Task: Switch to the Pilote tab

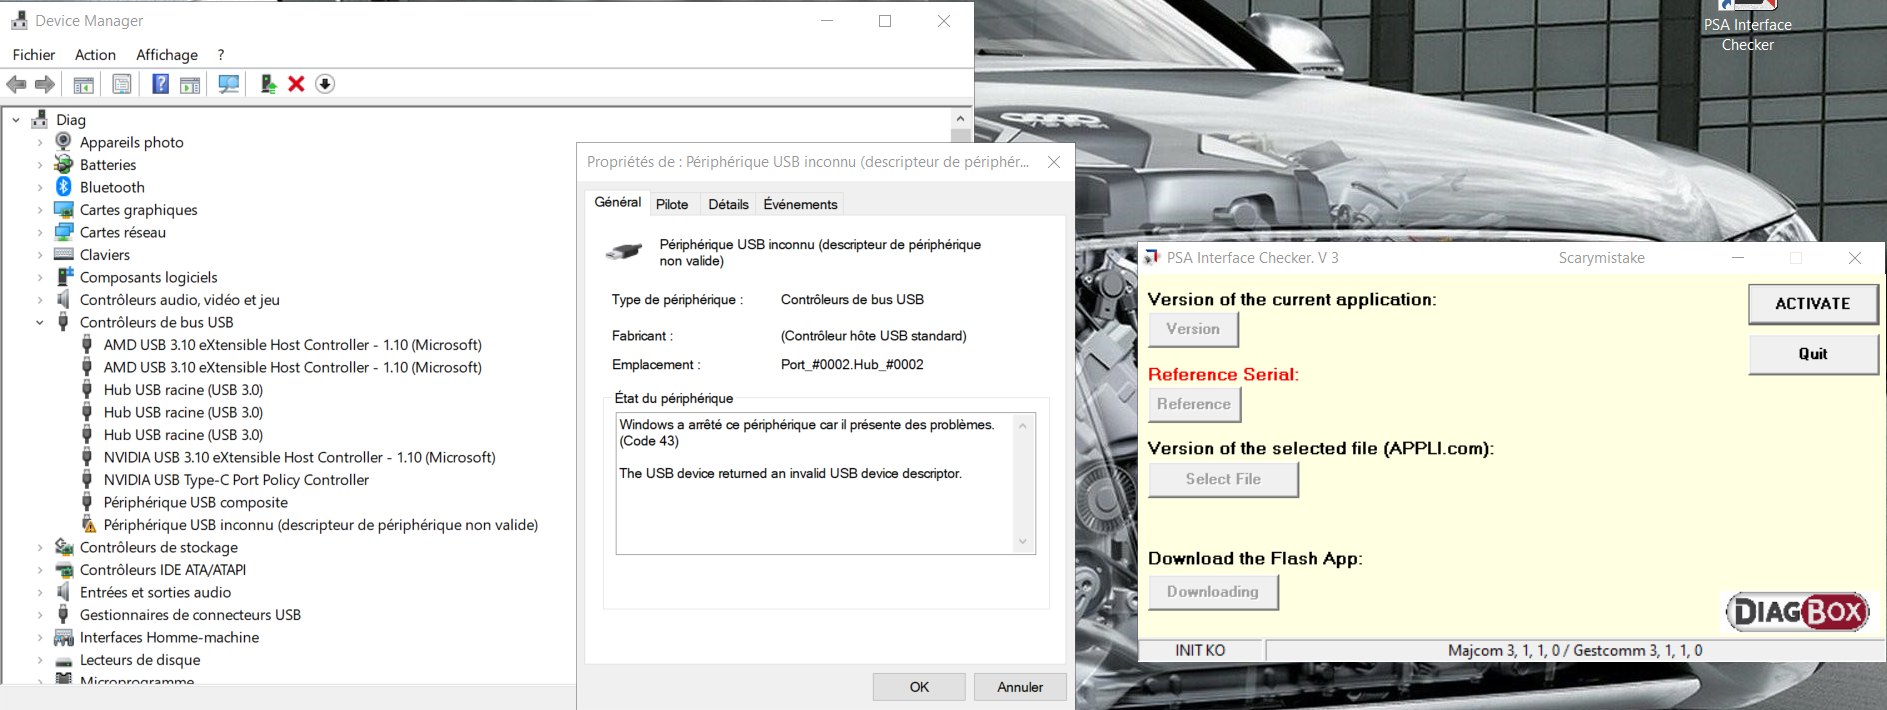Action: (x=672, y=204)
